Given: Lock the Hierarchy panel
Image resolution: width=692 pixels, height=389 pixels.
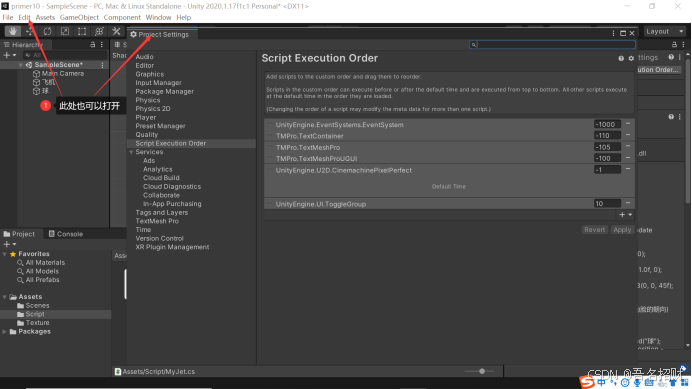Looking at the screenshot, I should click(92, 45).
